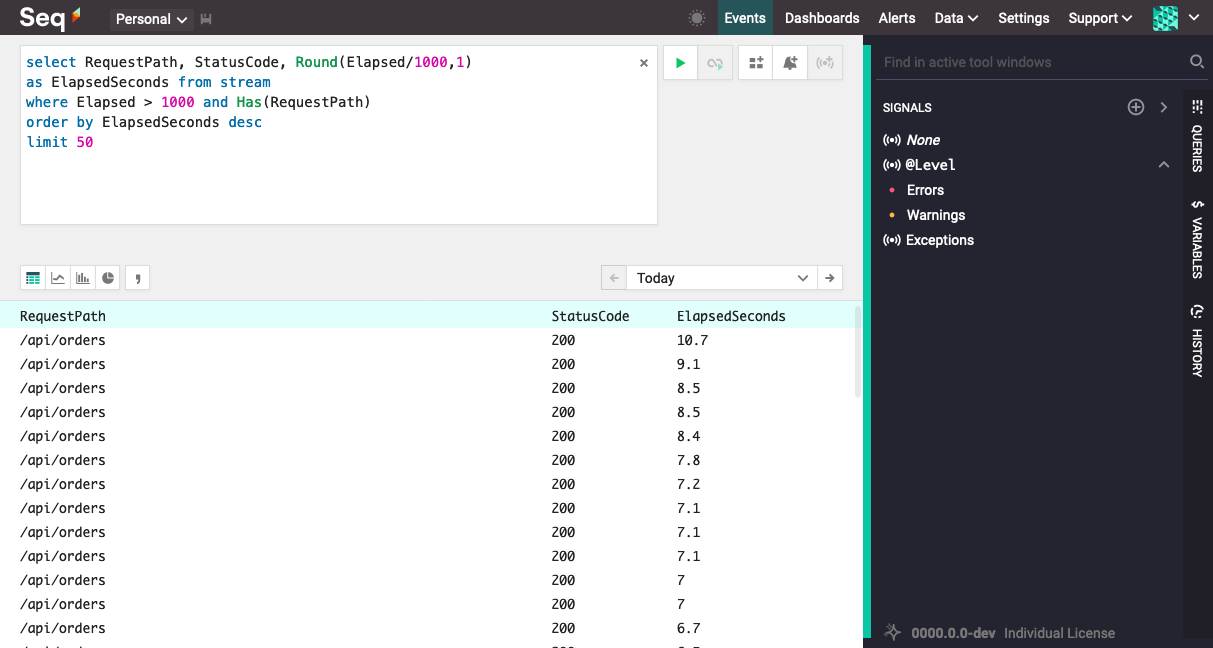Create a signal from the query
Screen dimensions: 1213x648
[x=825, y=63]
